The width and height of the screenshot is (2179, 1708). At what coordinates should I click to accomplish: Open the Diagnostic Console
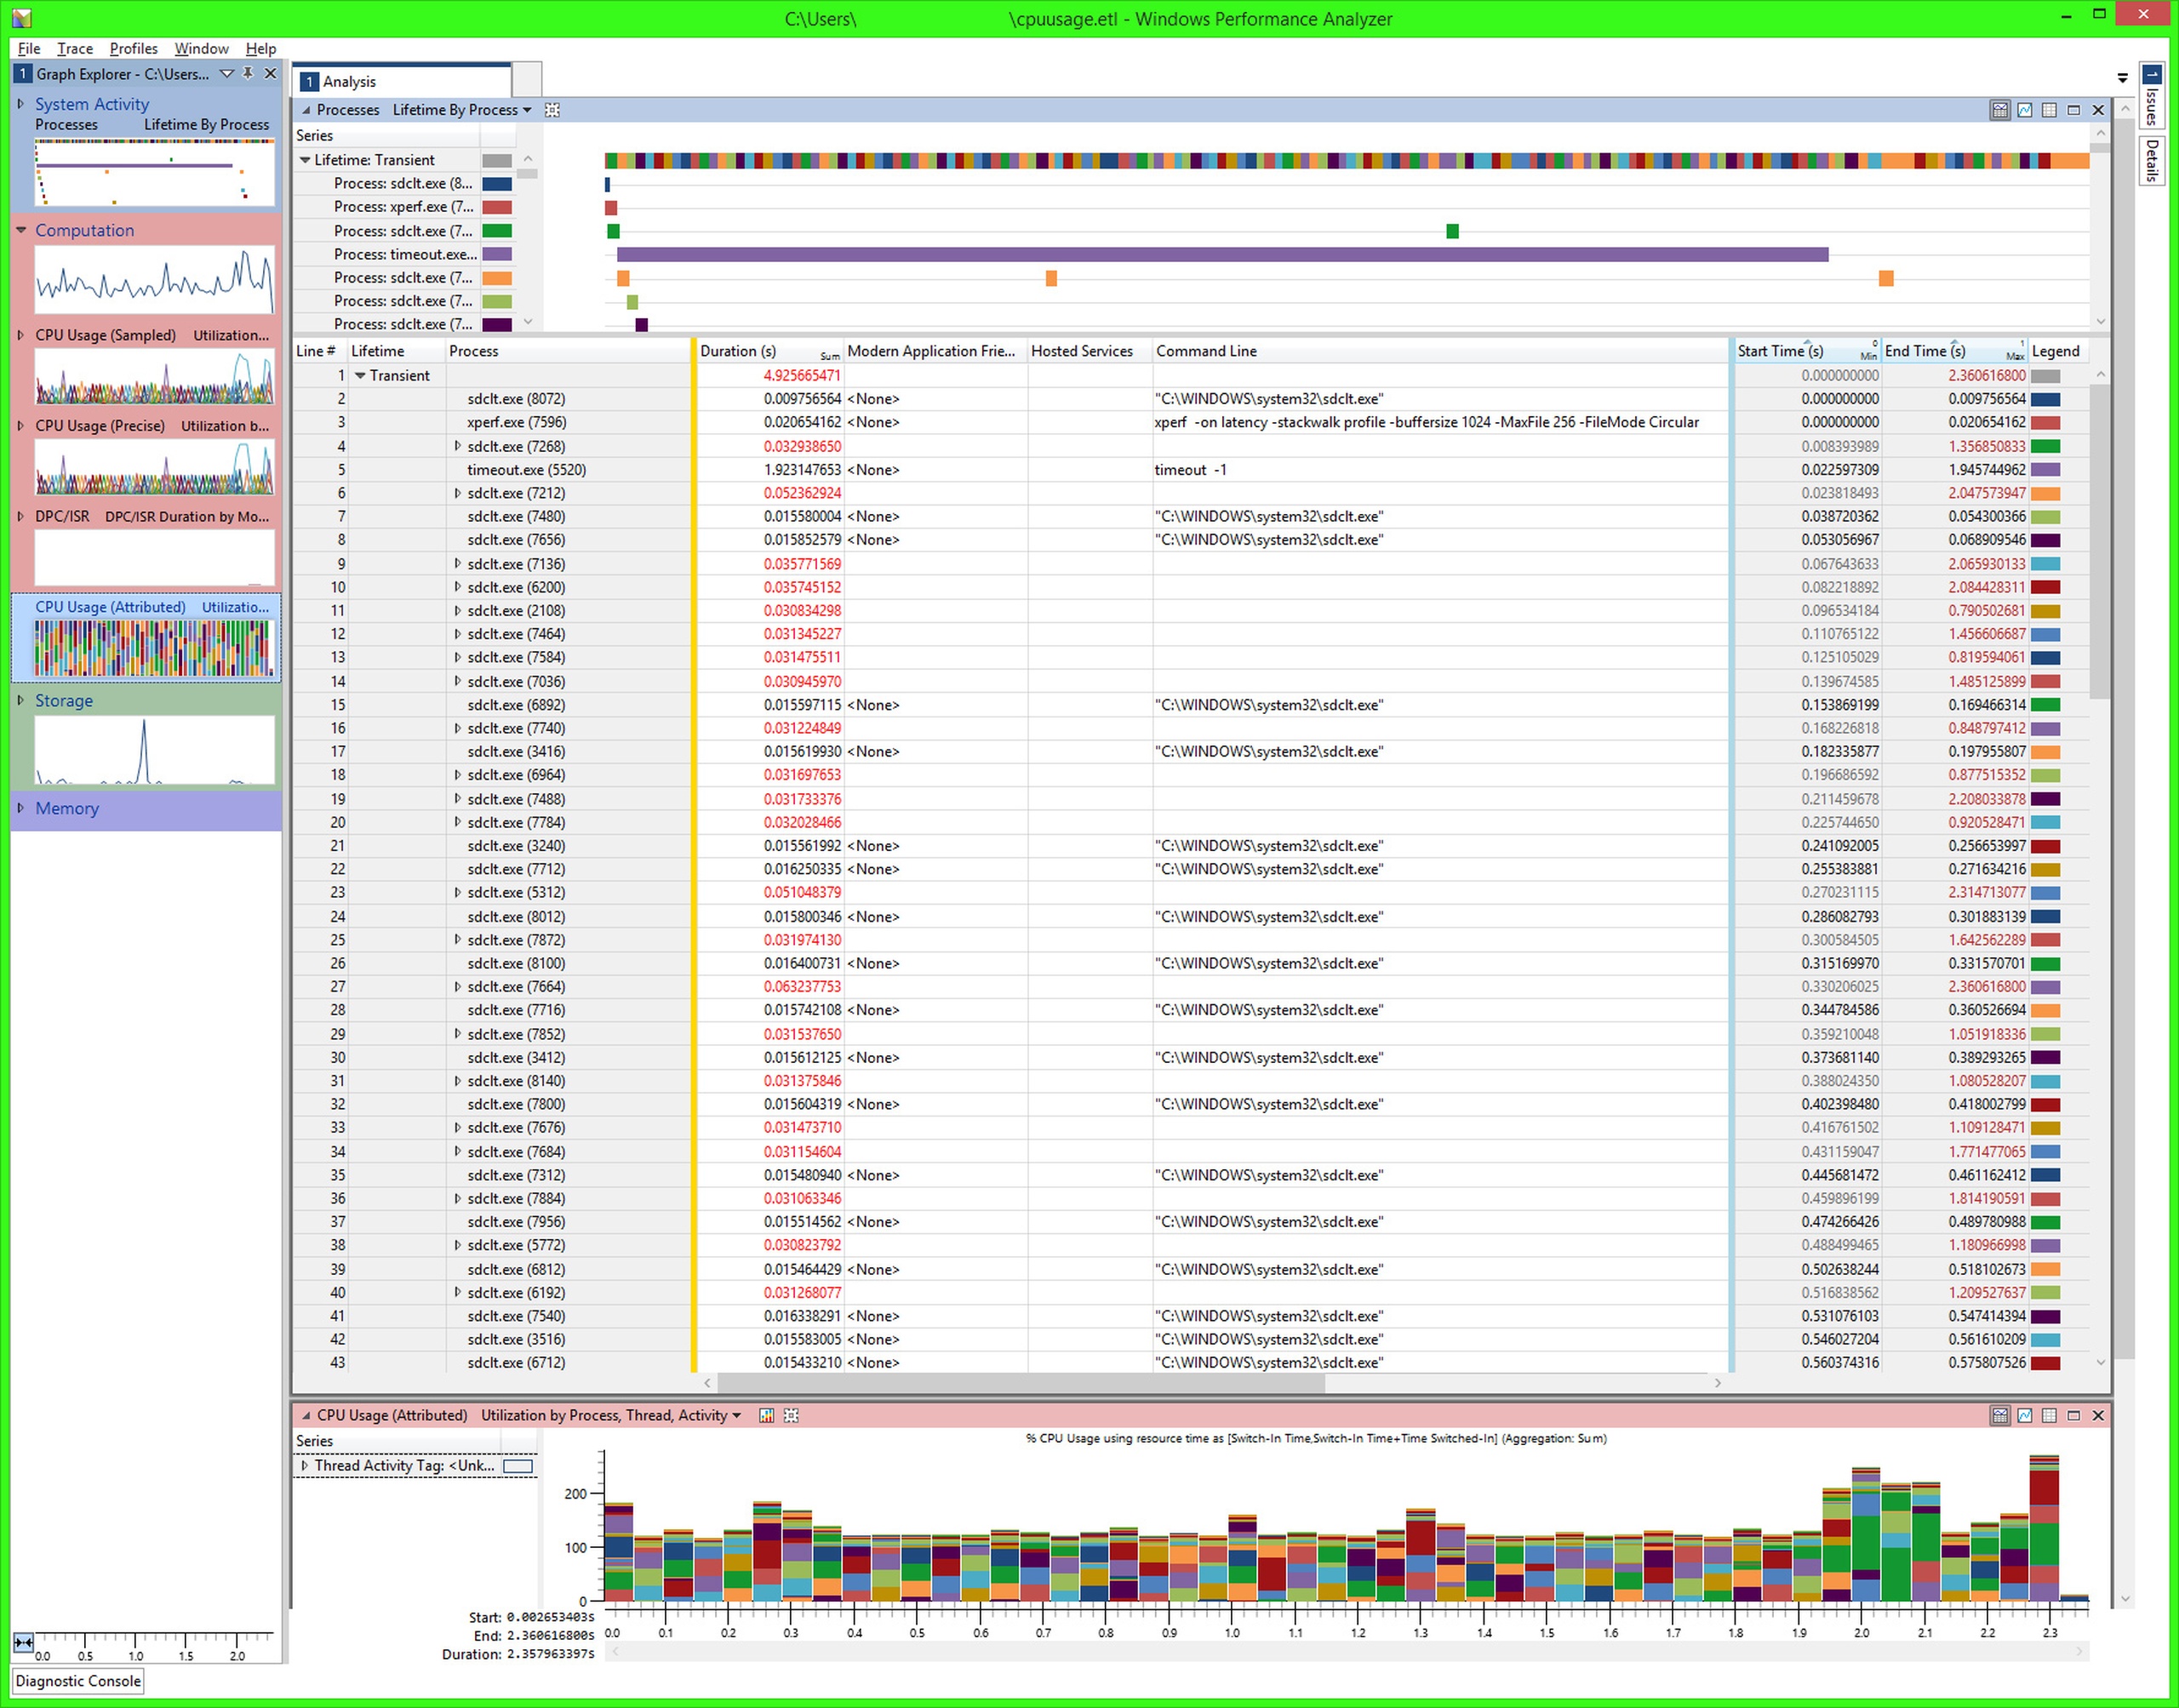click(78, 1680)
